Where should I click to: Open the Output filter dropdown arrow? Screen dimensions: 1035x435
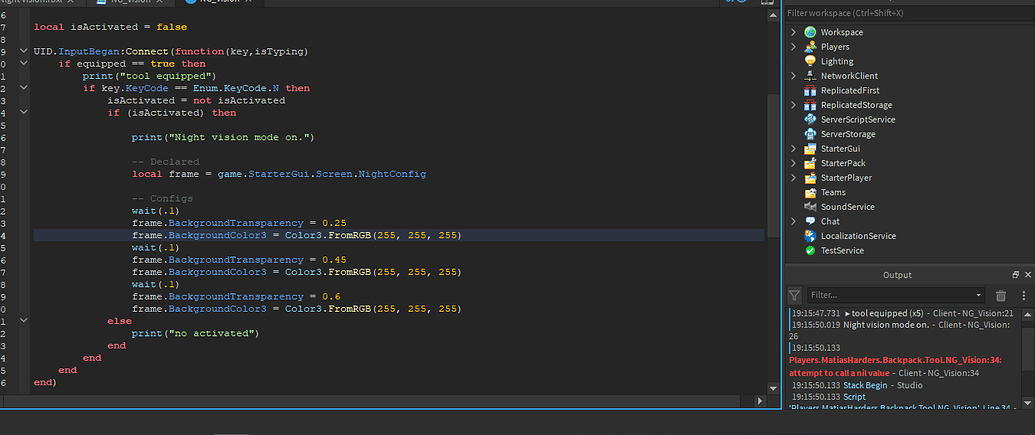click(978, 295)
